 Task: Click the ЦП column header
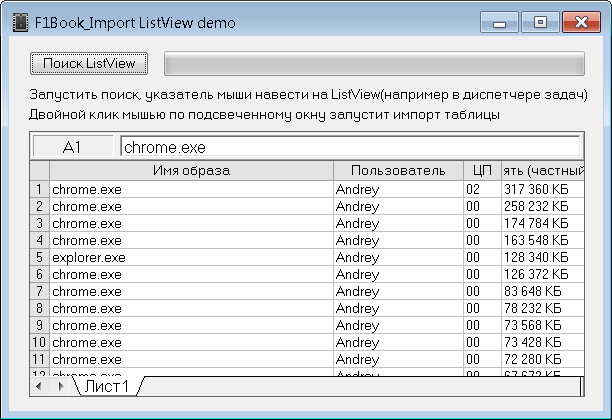[482, 171]
